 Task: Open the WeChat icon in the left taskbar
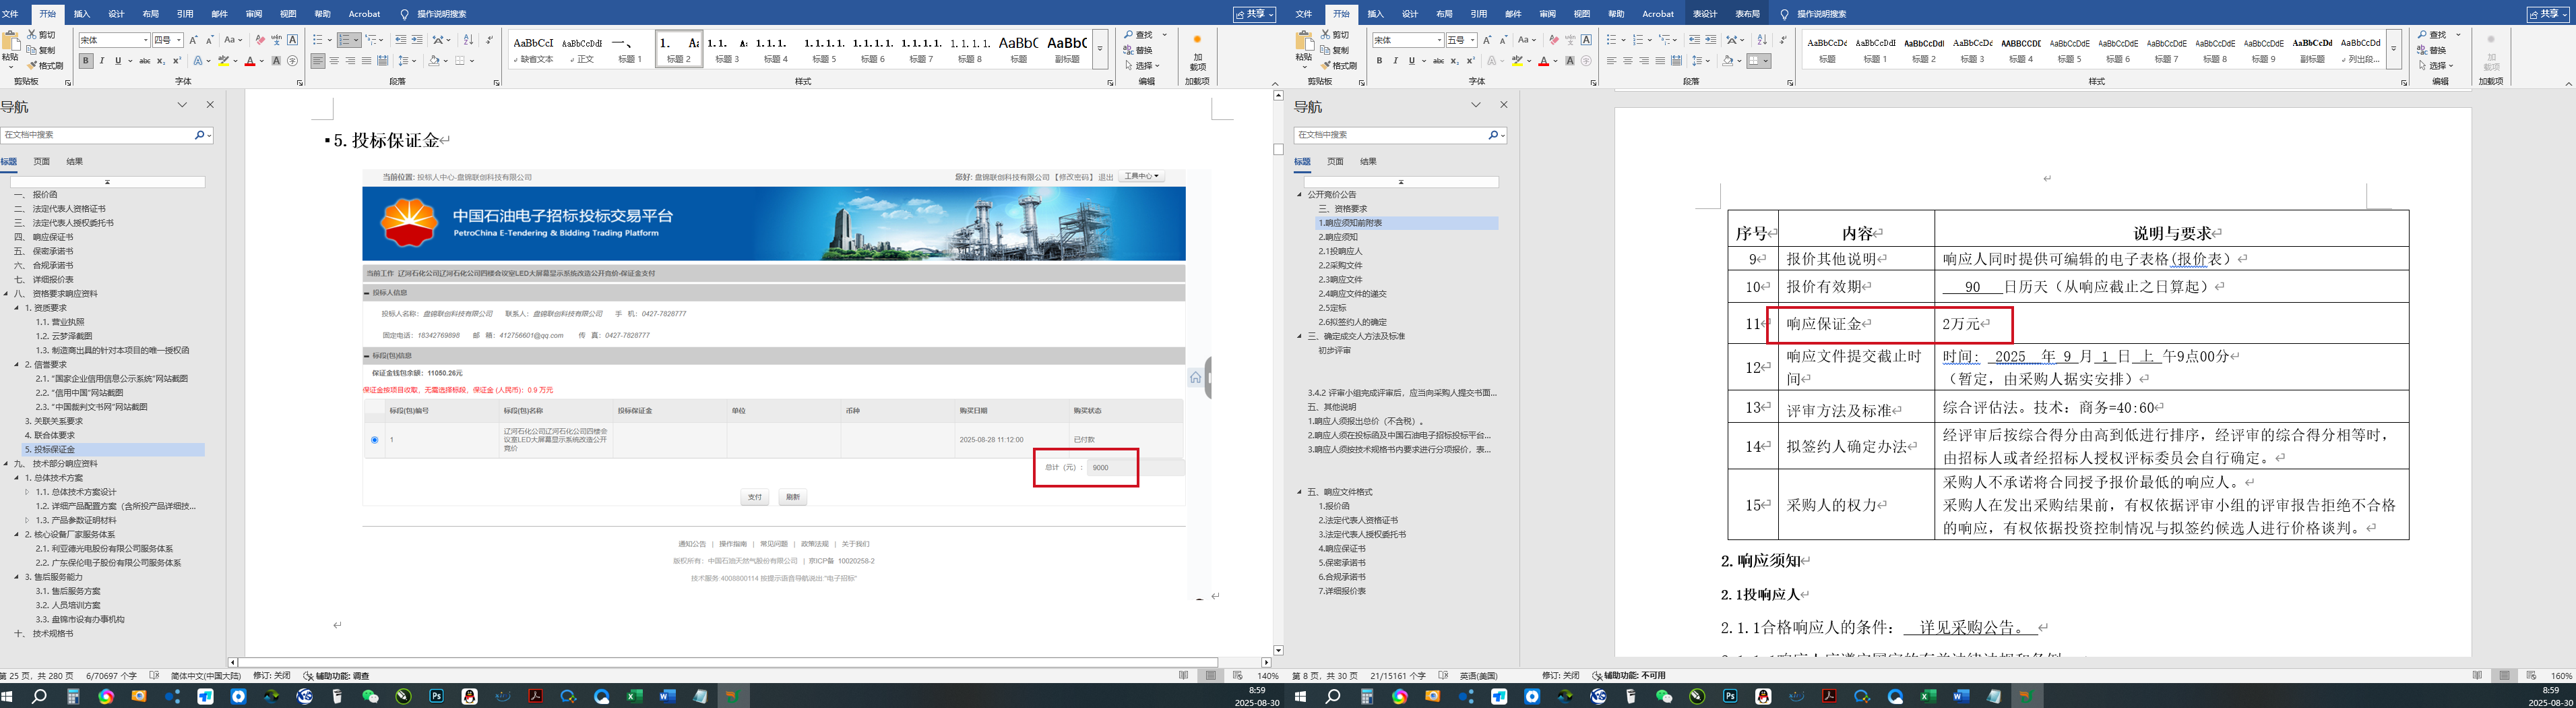click(x=370, y=696)
